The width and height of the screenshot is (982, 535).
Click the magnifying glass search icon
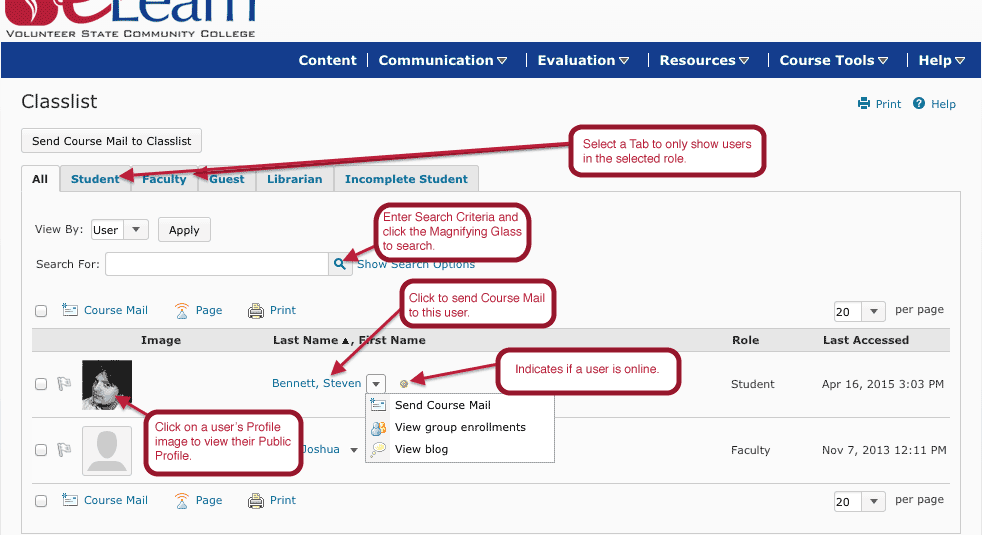340,264
